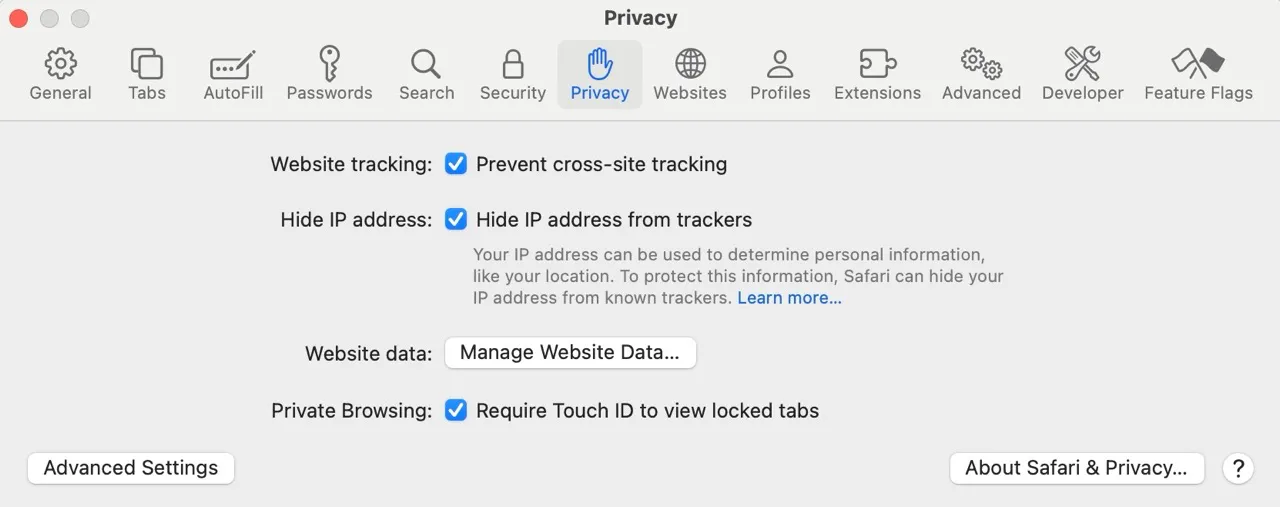Screen dimensions: 1280x507
Task: Uncheck Prevent cross-site tracking
Action: coord(456,164)
